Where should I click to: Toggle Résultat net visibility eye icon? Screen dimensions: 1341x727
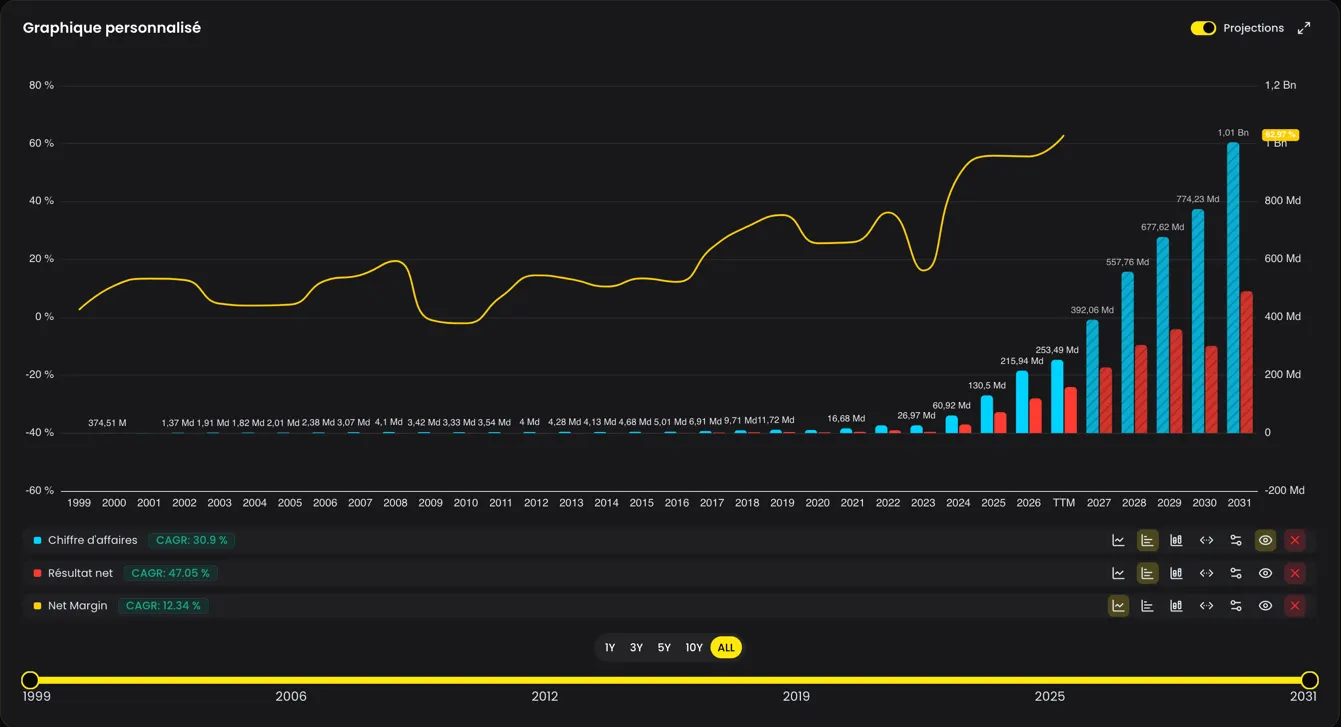click(1265, 573)
